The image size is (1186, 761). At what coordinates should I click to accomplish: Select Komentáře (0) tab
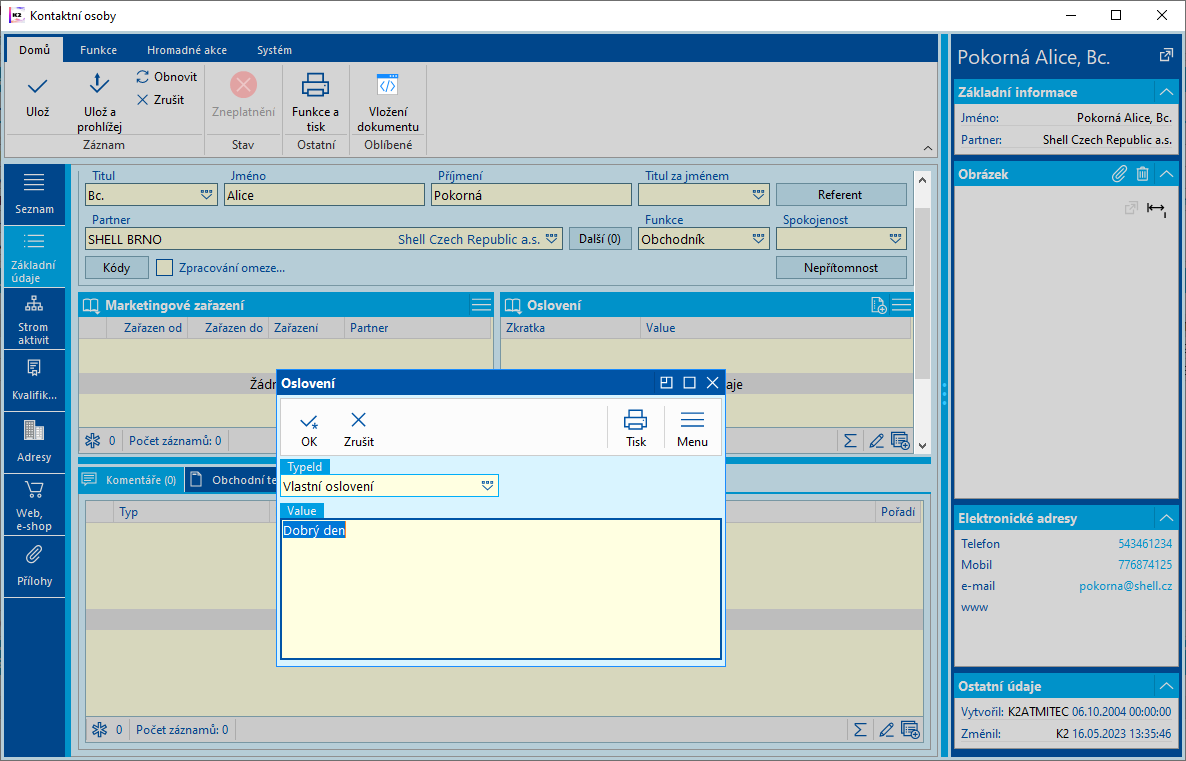(x=131, y=480)
